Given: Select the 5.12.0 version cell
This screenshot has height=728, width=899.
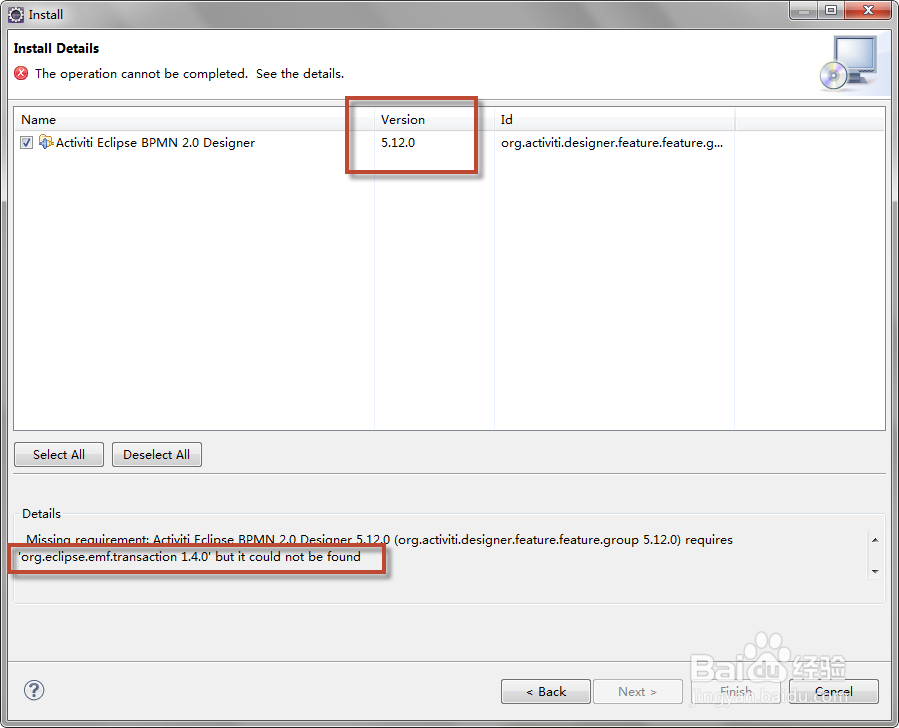Looking at the screenshot, I should tap(398, 143).
